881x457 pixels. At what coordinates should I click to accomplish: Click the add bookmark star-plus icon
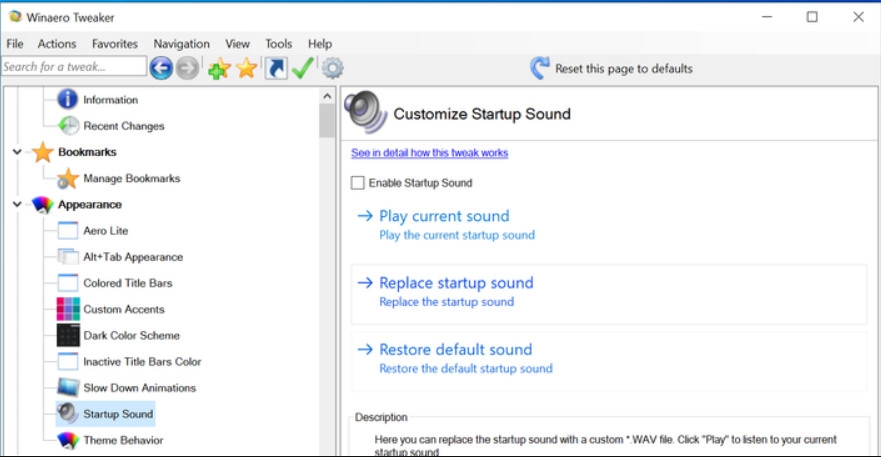point(219,68)
